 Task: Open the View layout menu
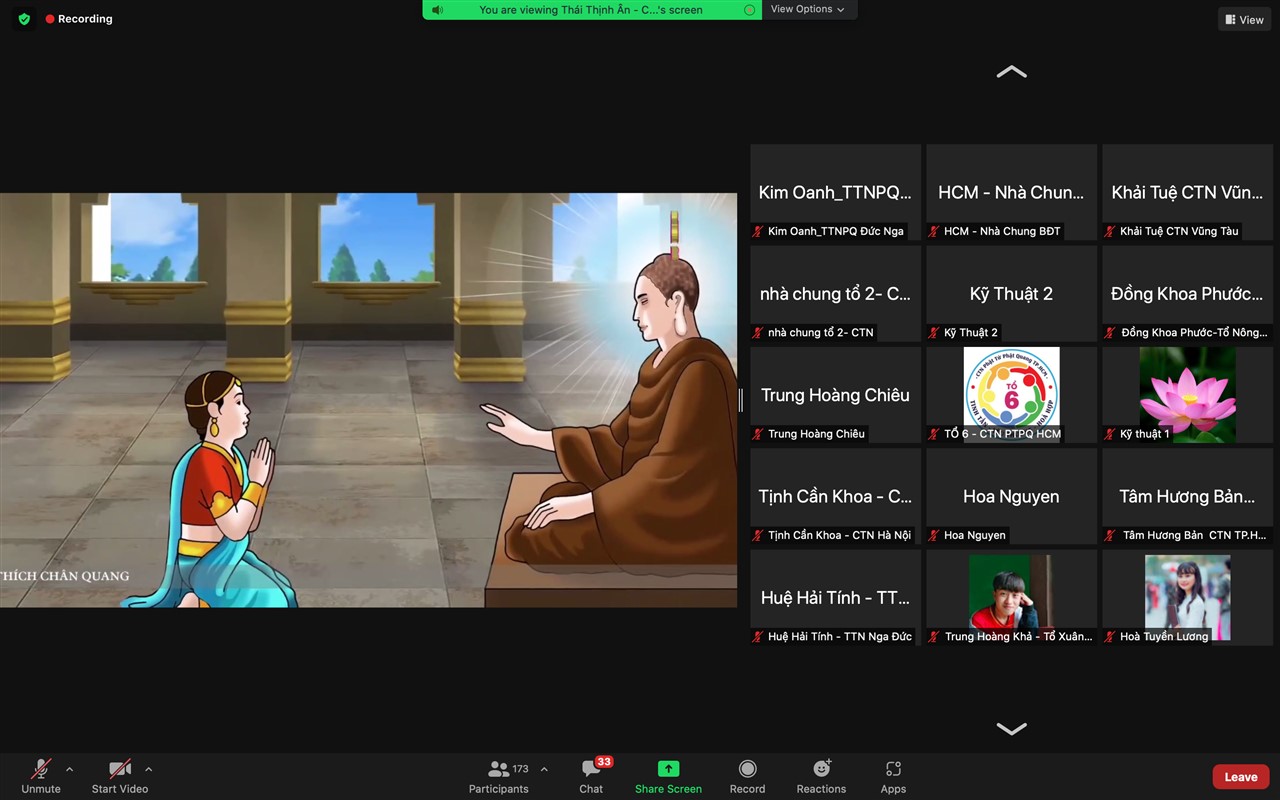click(1244, 19)
